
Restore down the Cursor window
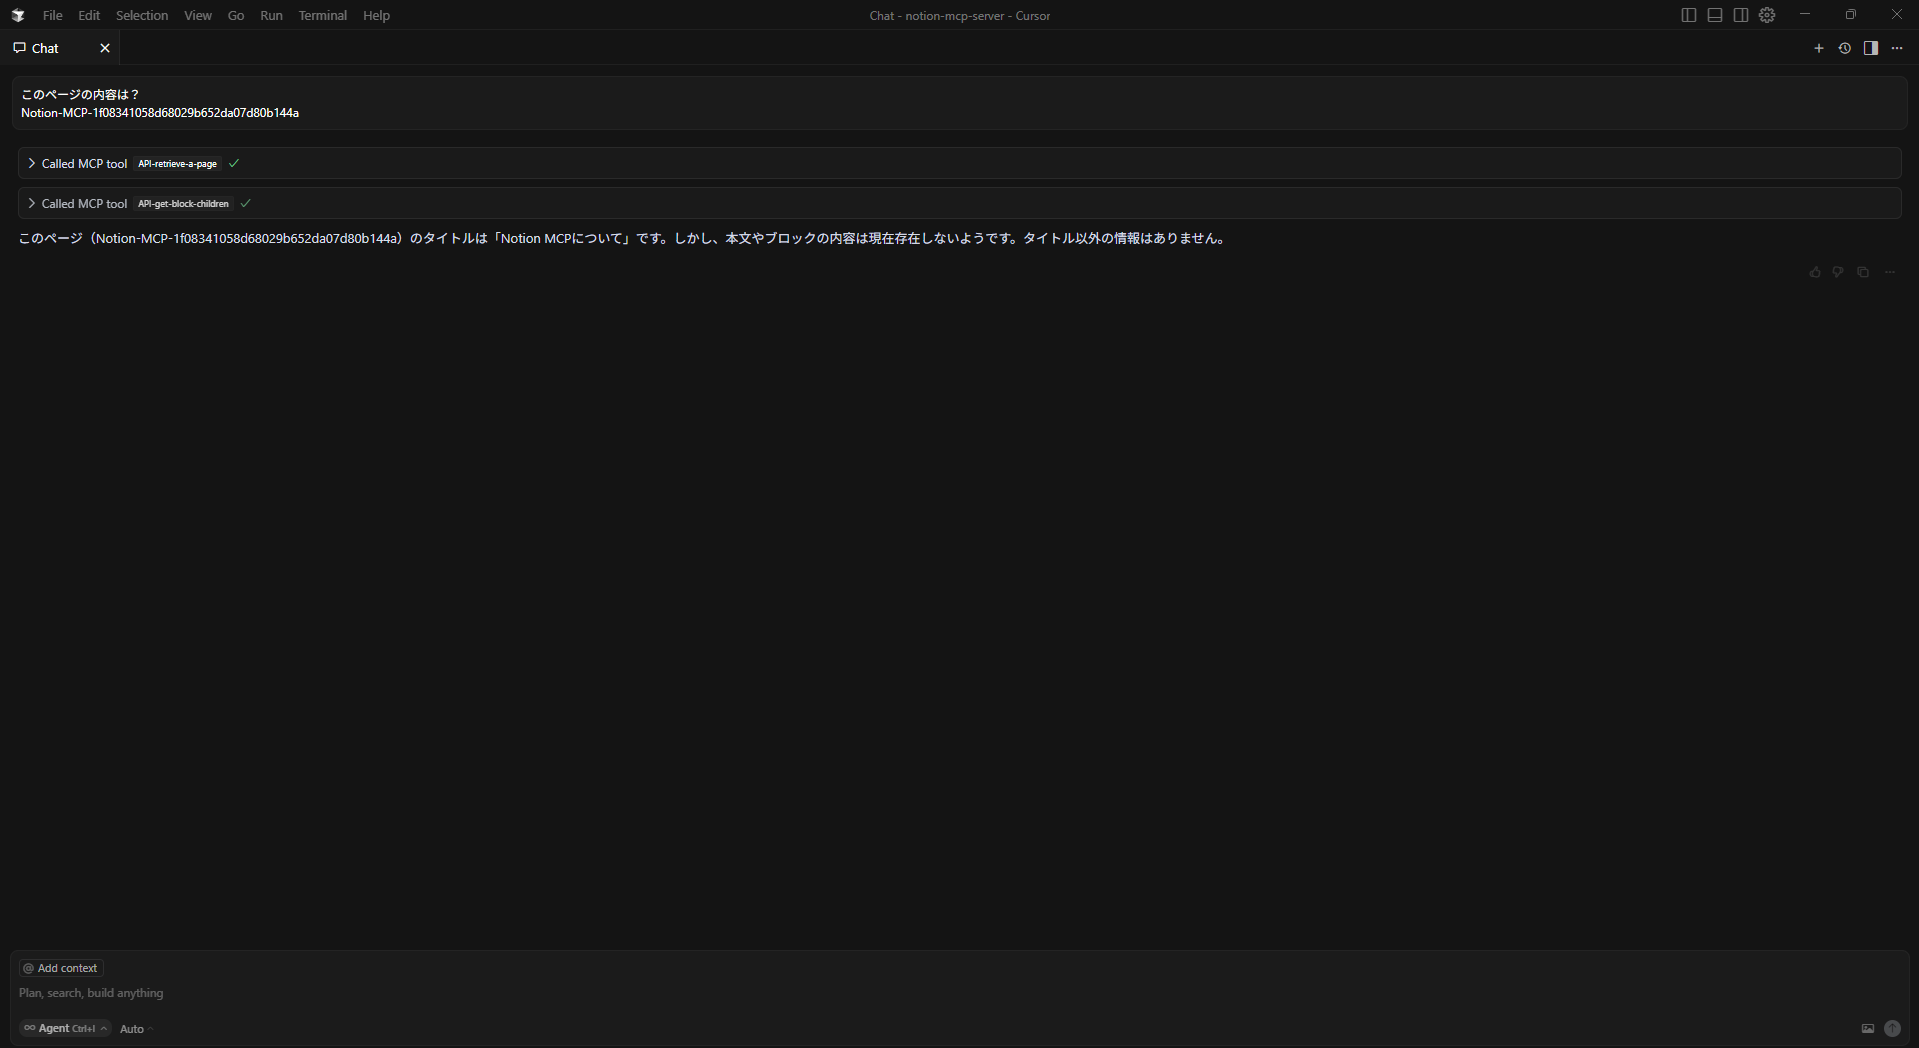coord(1851,15)
